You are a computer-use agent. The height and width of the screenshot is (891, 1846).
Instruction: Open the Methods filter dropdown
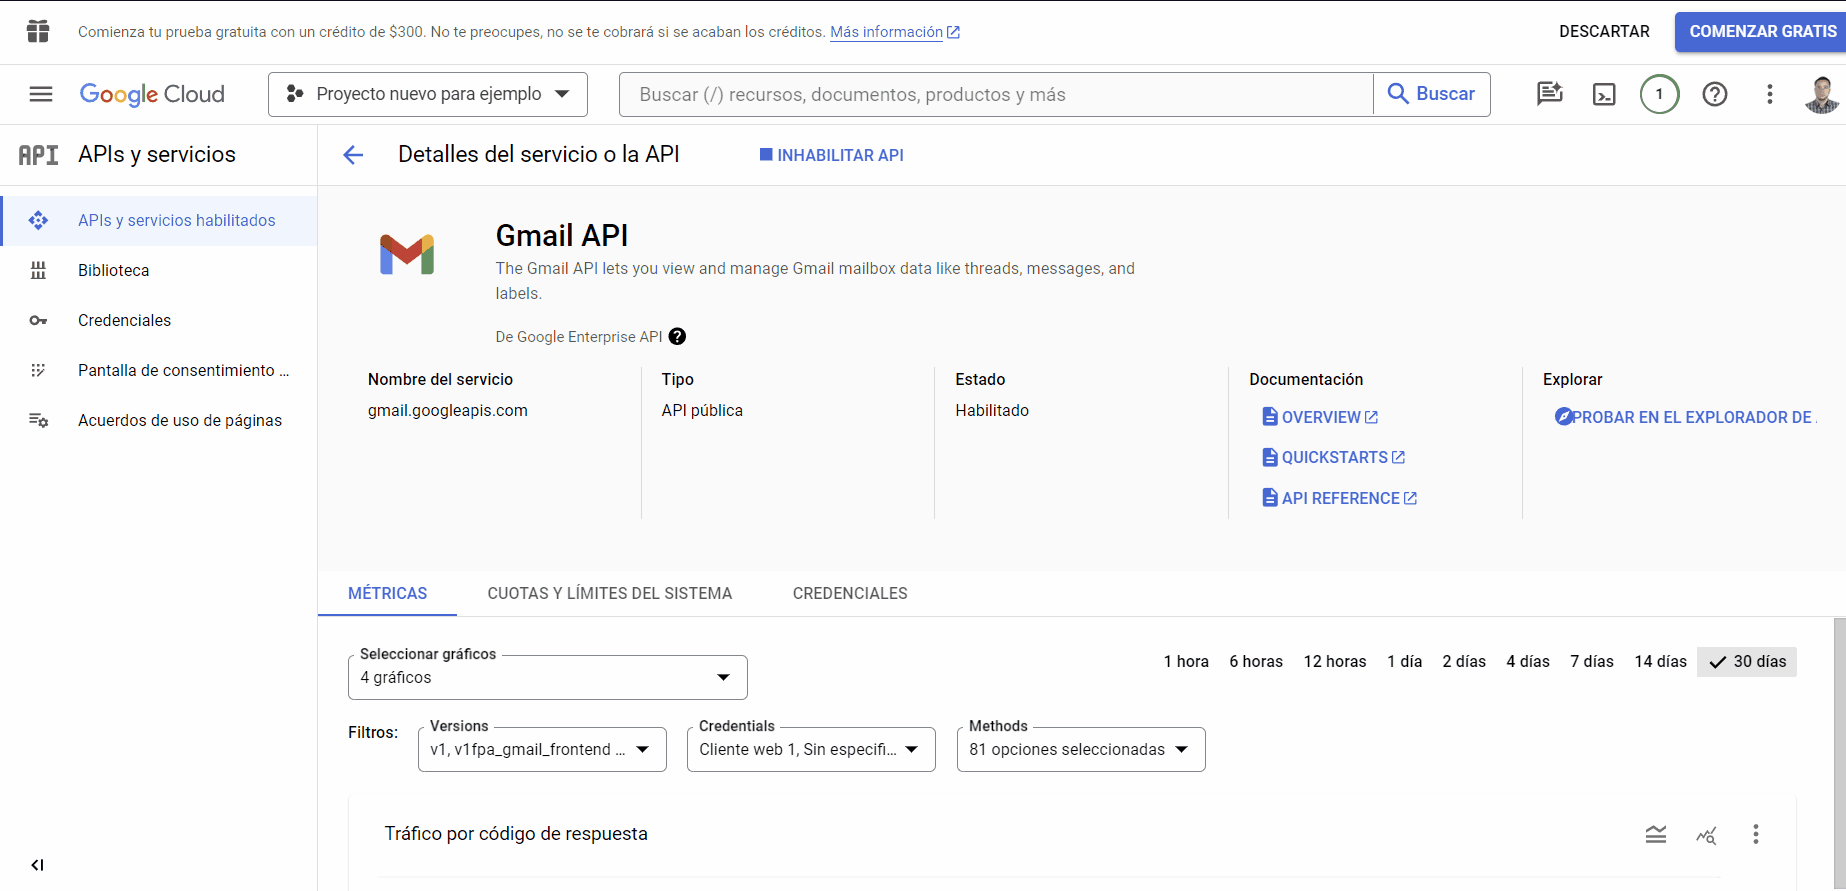pos(1080,750)
